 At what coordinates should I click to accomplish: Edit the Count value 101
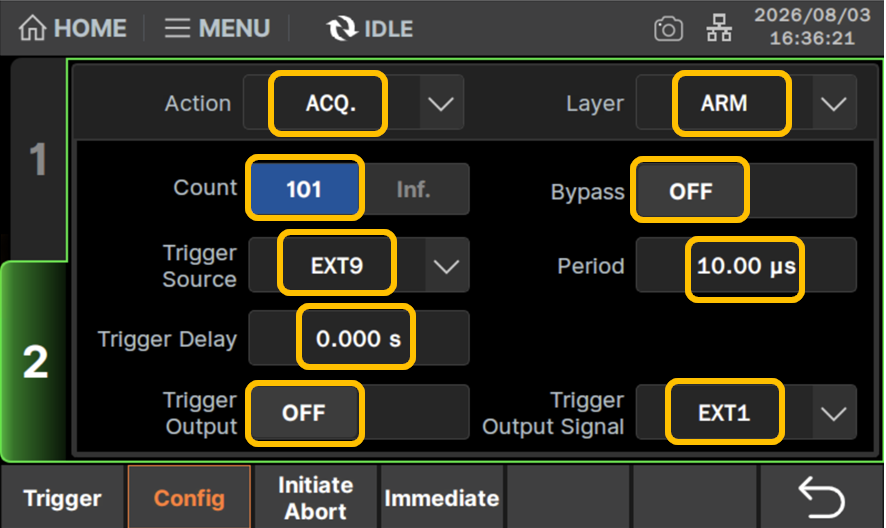[305, 188]
